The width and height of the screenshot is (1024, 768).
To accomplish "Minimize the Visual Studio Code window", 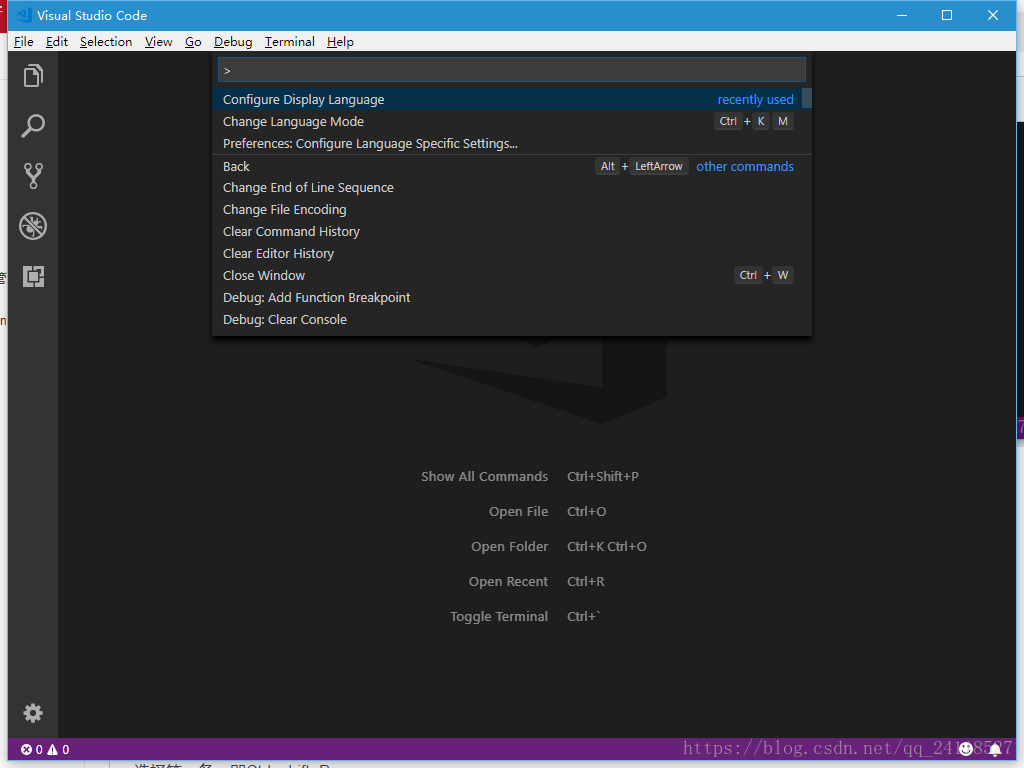I will (x=902, y=15).
